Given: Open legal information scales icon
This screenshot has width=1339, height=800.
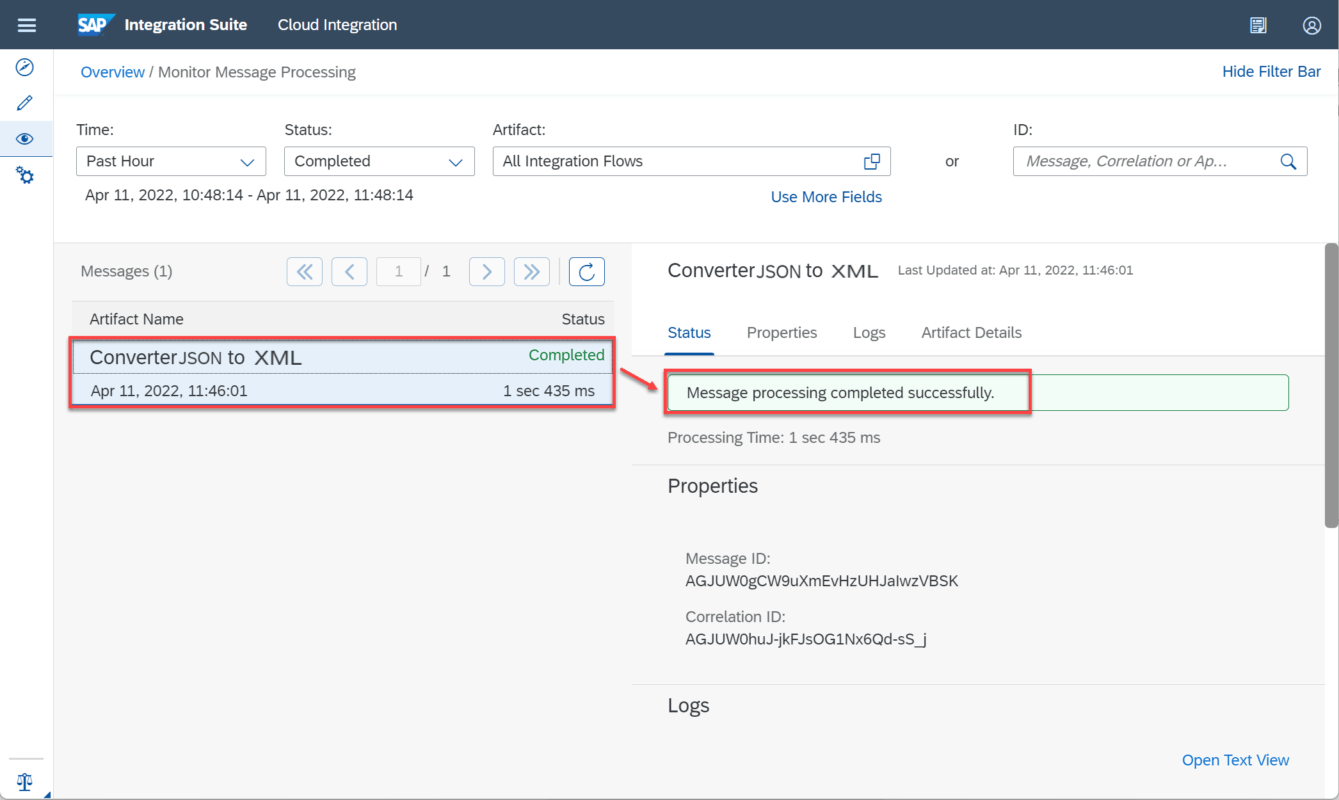Looking at the screenshot, I should tap(25, 782).
